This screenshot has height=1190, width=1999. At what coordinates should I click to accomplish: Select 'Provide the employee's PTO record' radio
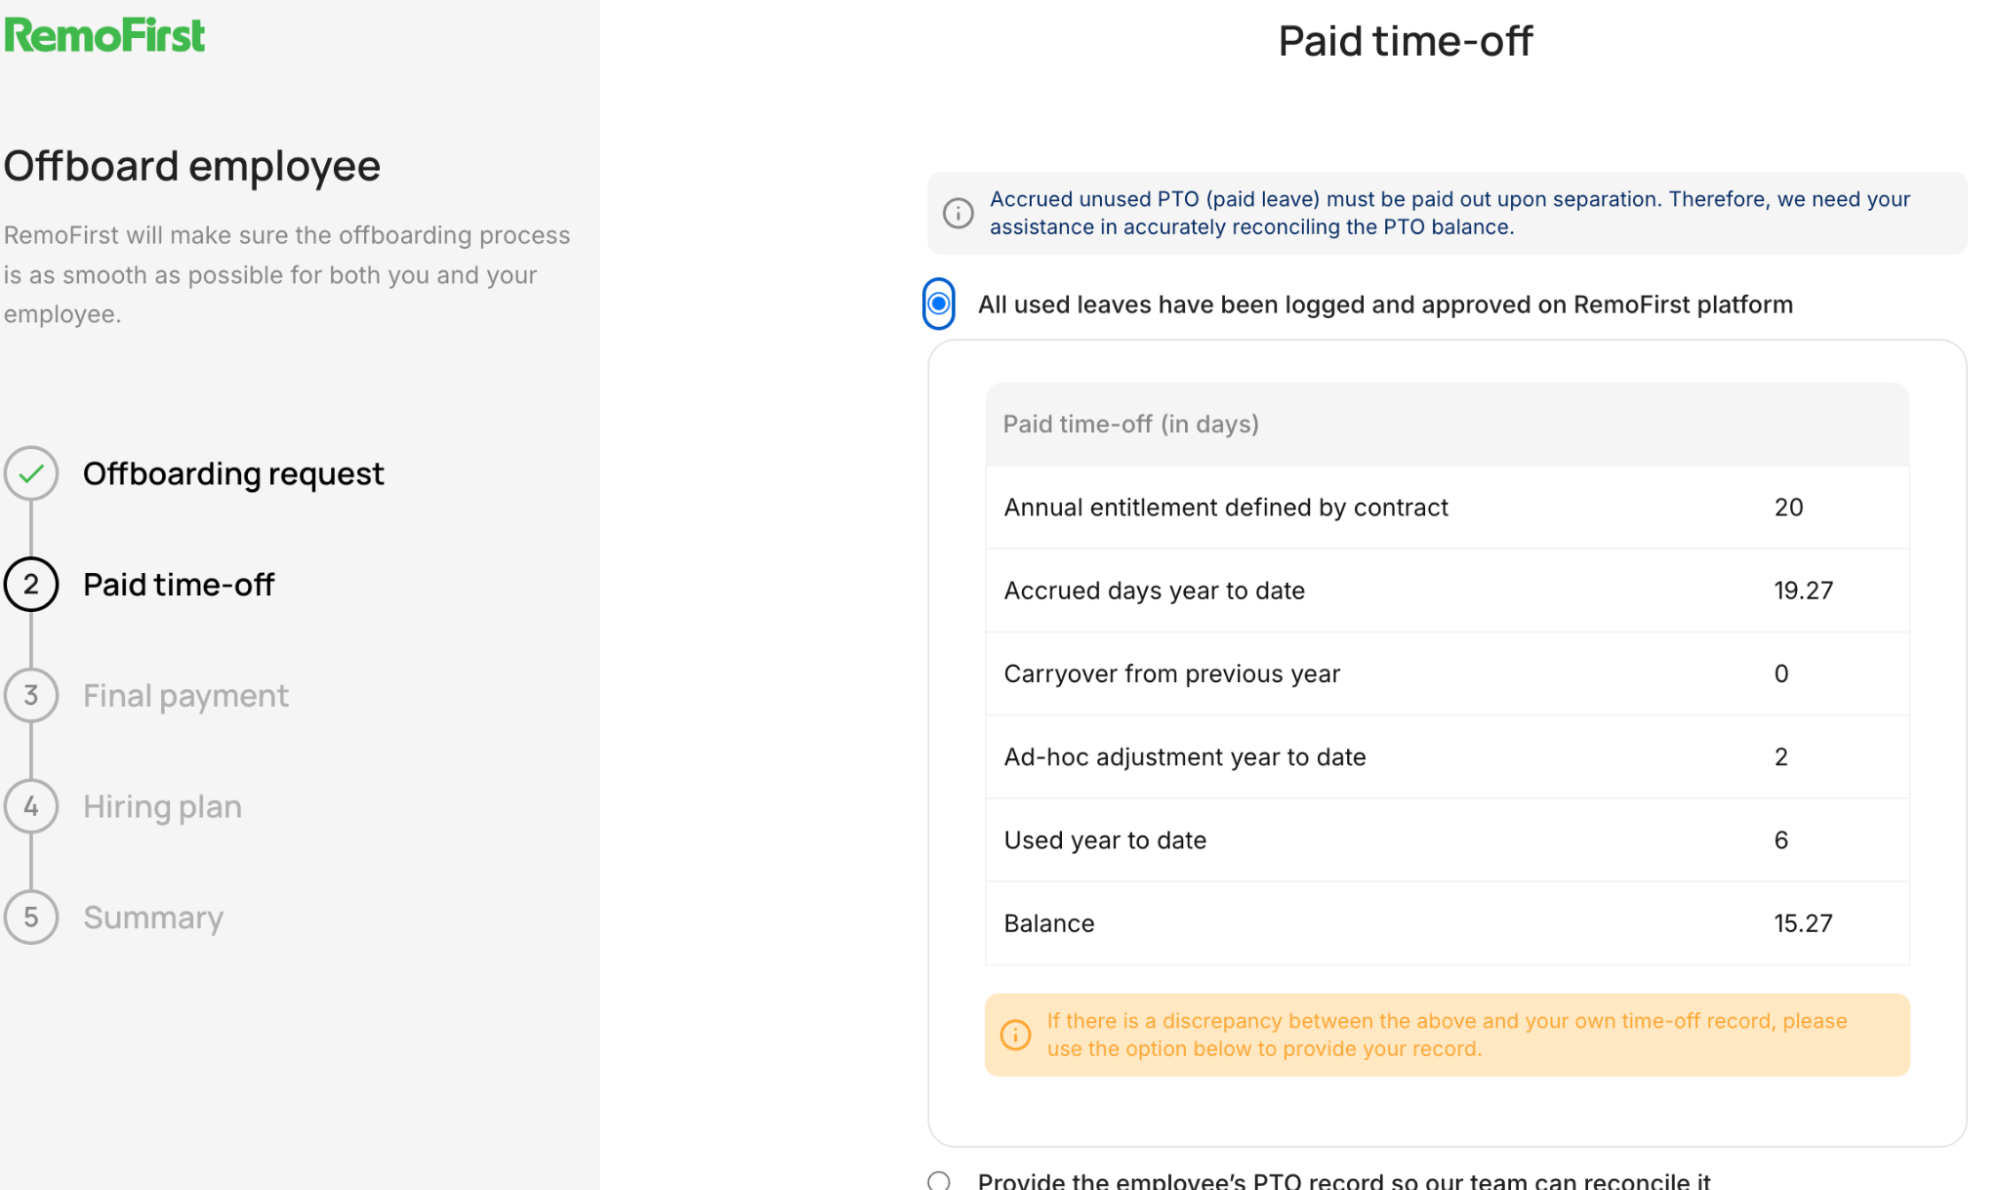tap(938, 1181)
